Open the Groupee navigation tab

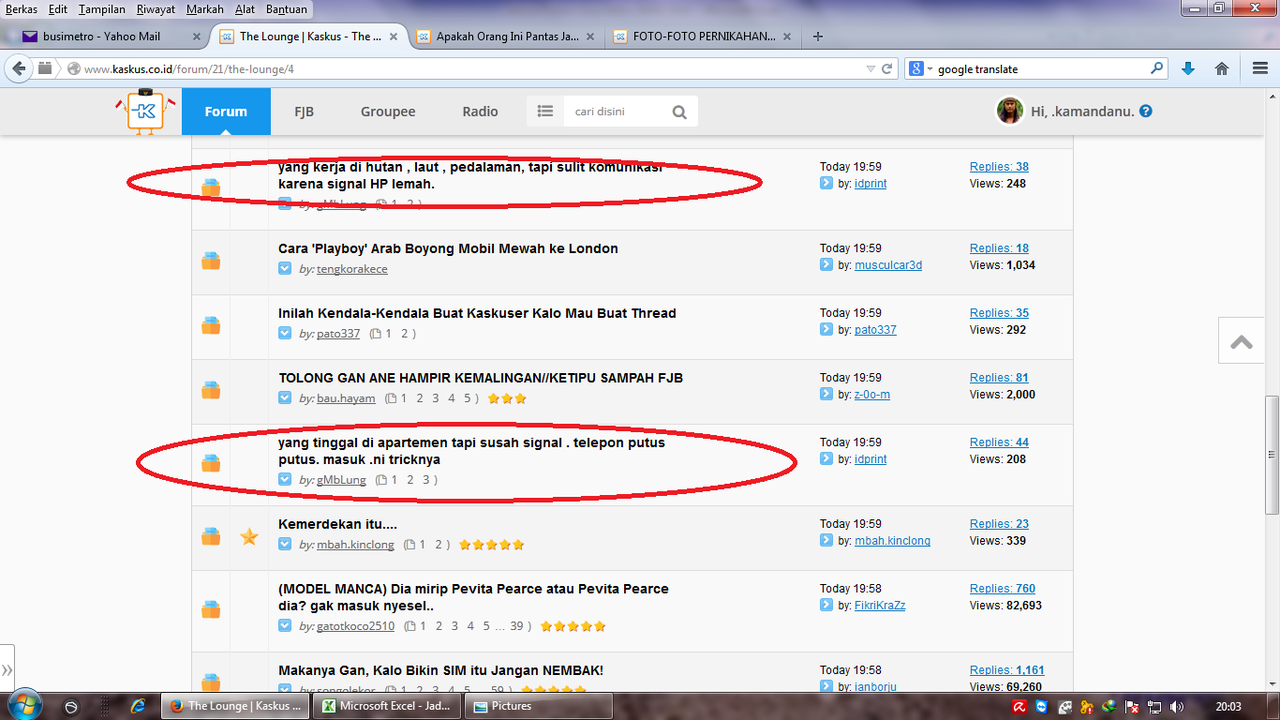pos(388,111)
